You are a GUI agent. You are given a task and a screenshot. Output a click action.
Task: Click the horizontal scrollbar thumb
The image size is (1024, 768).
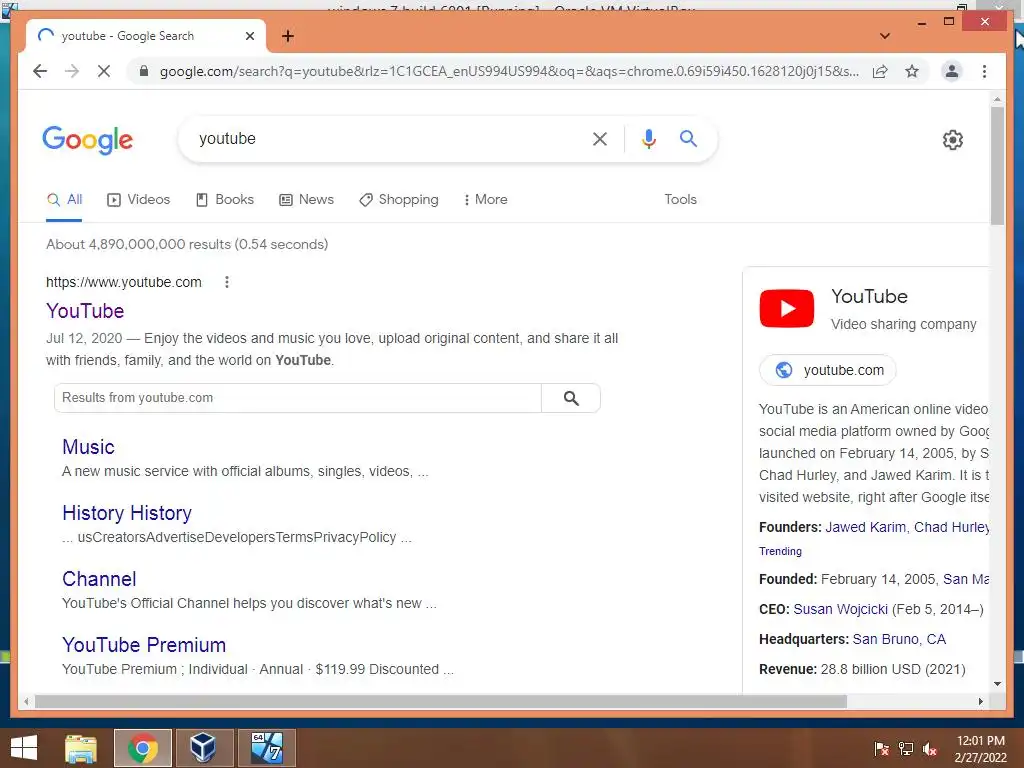point(441,701)
